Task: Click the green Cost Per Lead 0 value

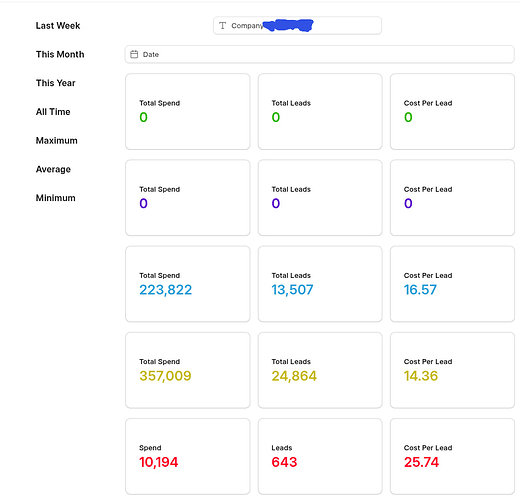Action: click(408, 117)
